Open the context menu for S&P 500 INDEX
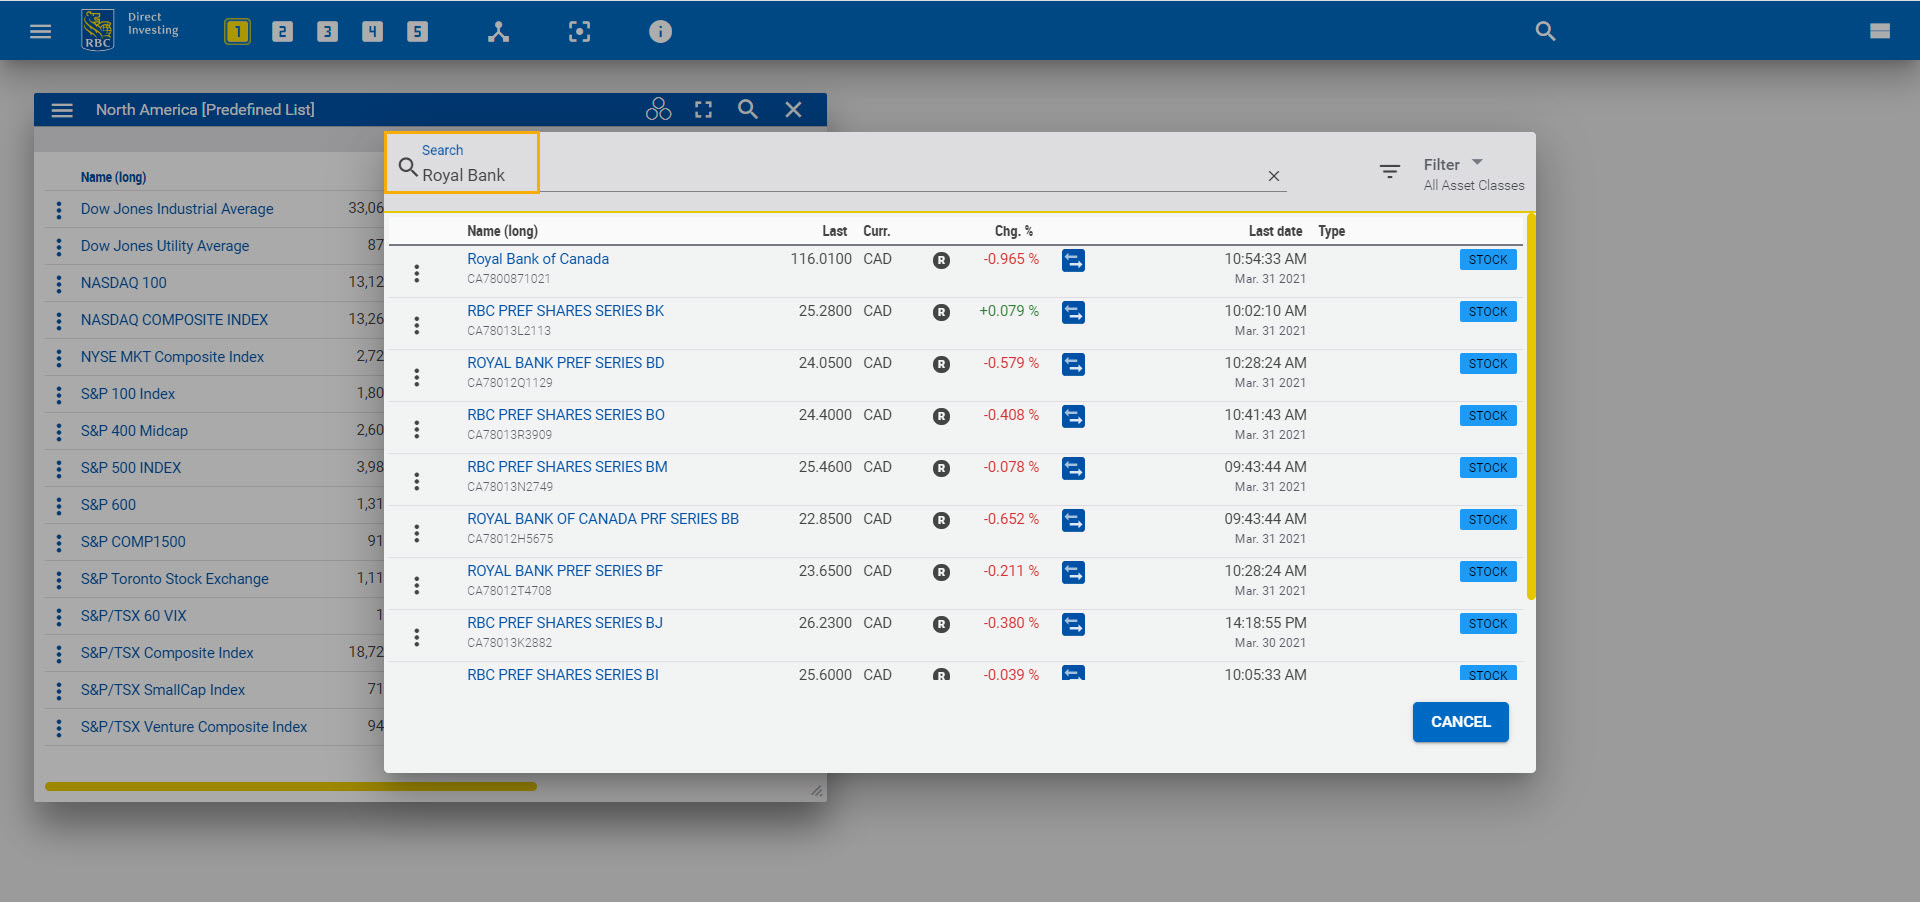This screenshot has height=902, width=1920. (59, 467)
